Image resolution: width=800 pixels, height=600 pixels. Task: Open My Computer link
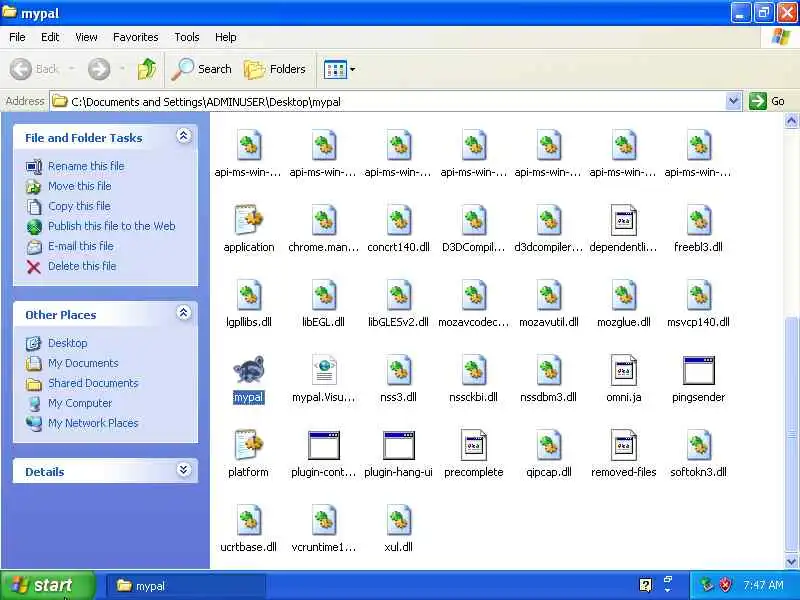pos(80,403)
